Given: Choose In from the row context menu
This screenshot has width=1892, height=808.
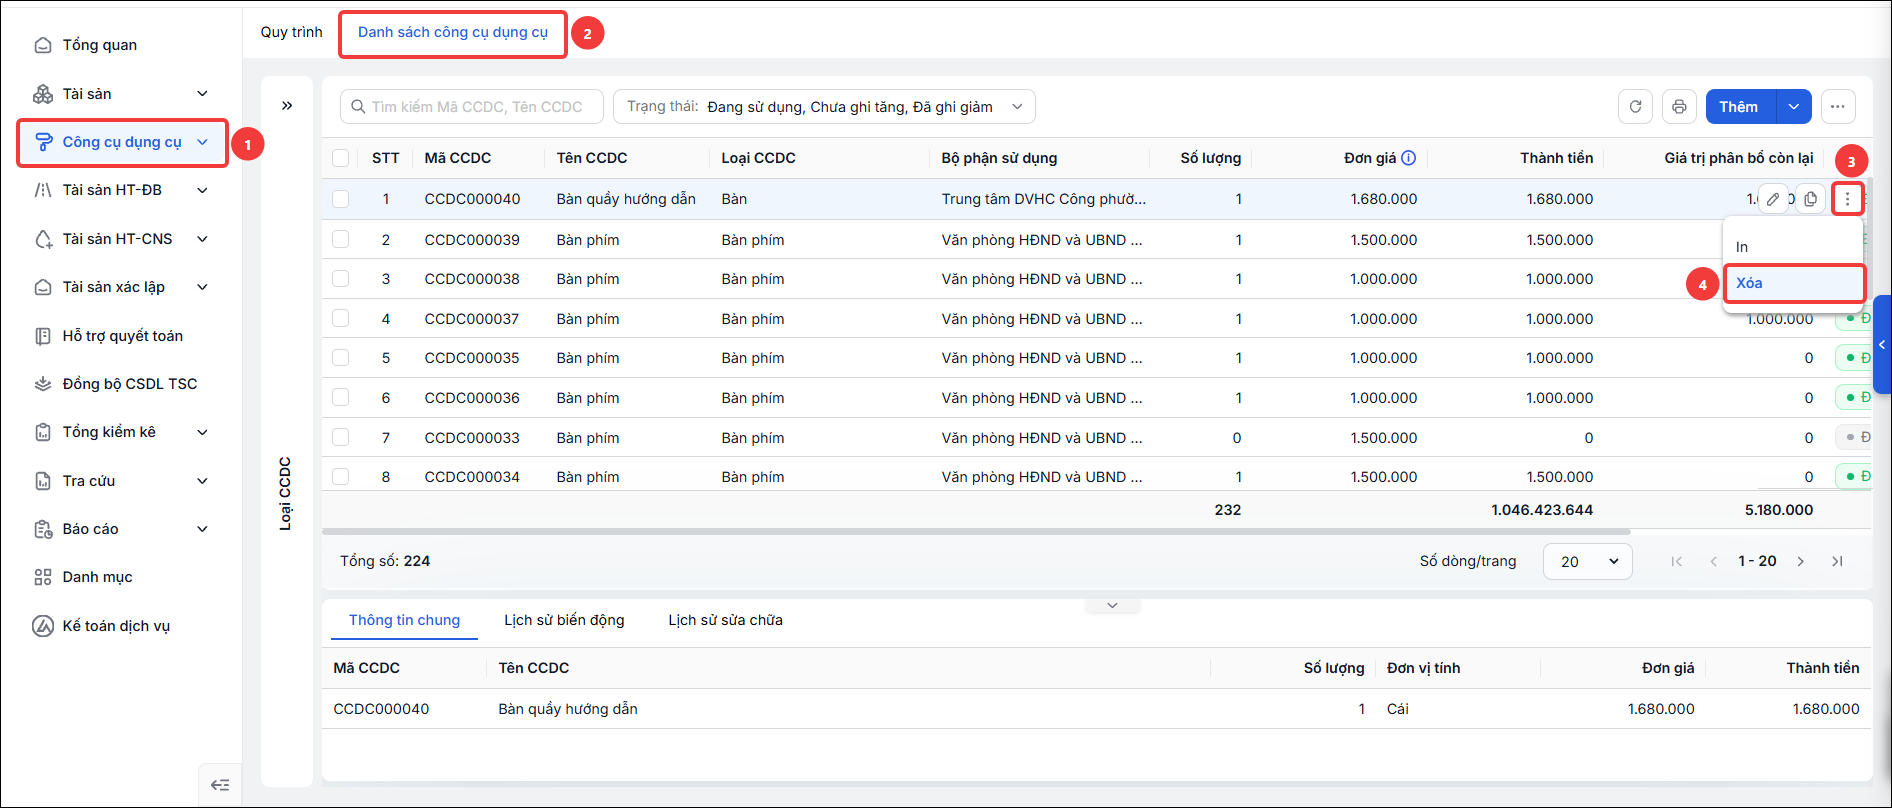Looking at the screenshot, I should 1793,247.
